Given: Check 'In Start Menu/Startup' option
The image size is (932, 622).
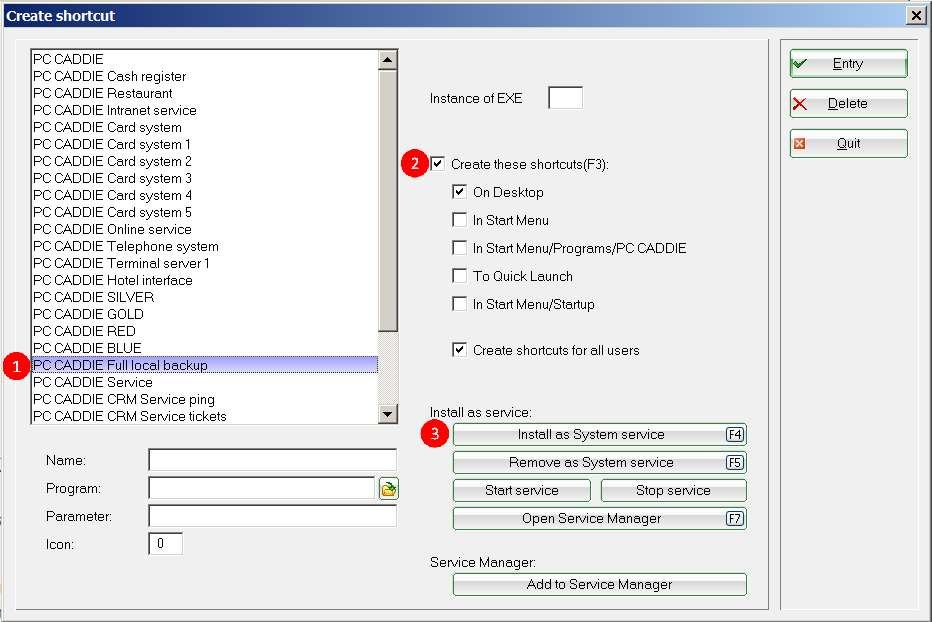Looking at the screenshot, I should (460, 304).
